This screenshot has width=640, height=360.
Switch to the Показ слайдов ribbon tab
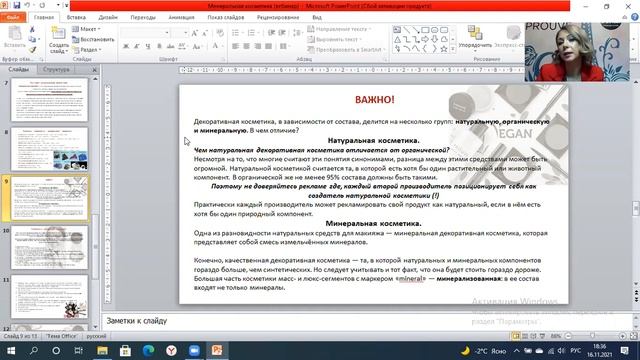coord(225,17)
